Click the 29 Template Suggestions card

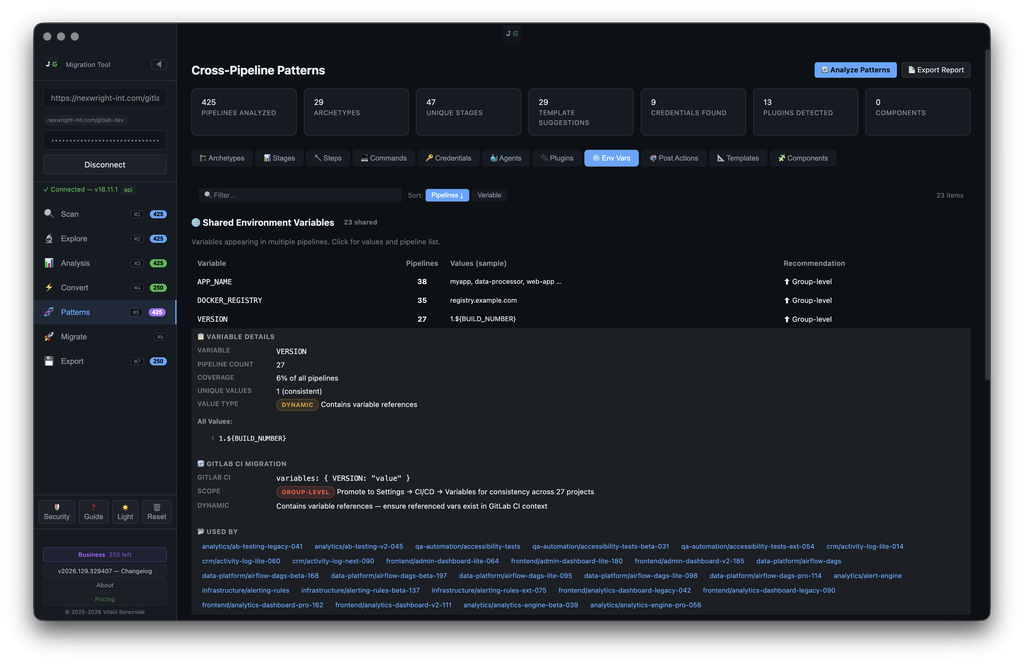coord(581,112)
